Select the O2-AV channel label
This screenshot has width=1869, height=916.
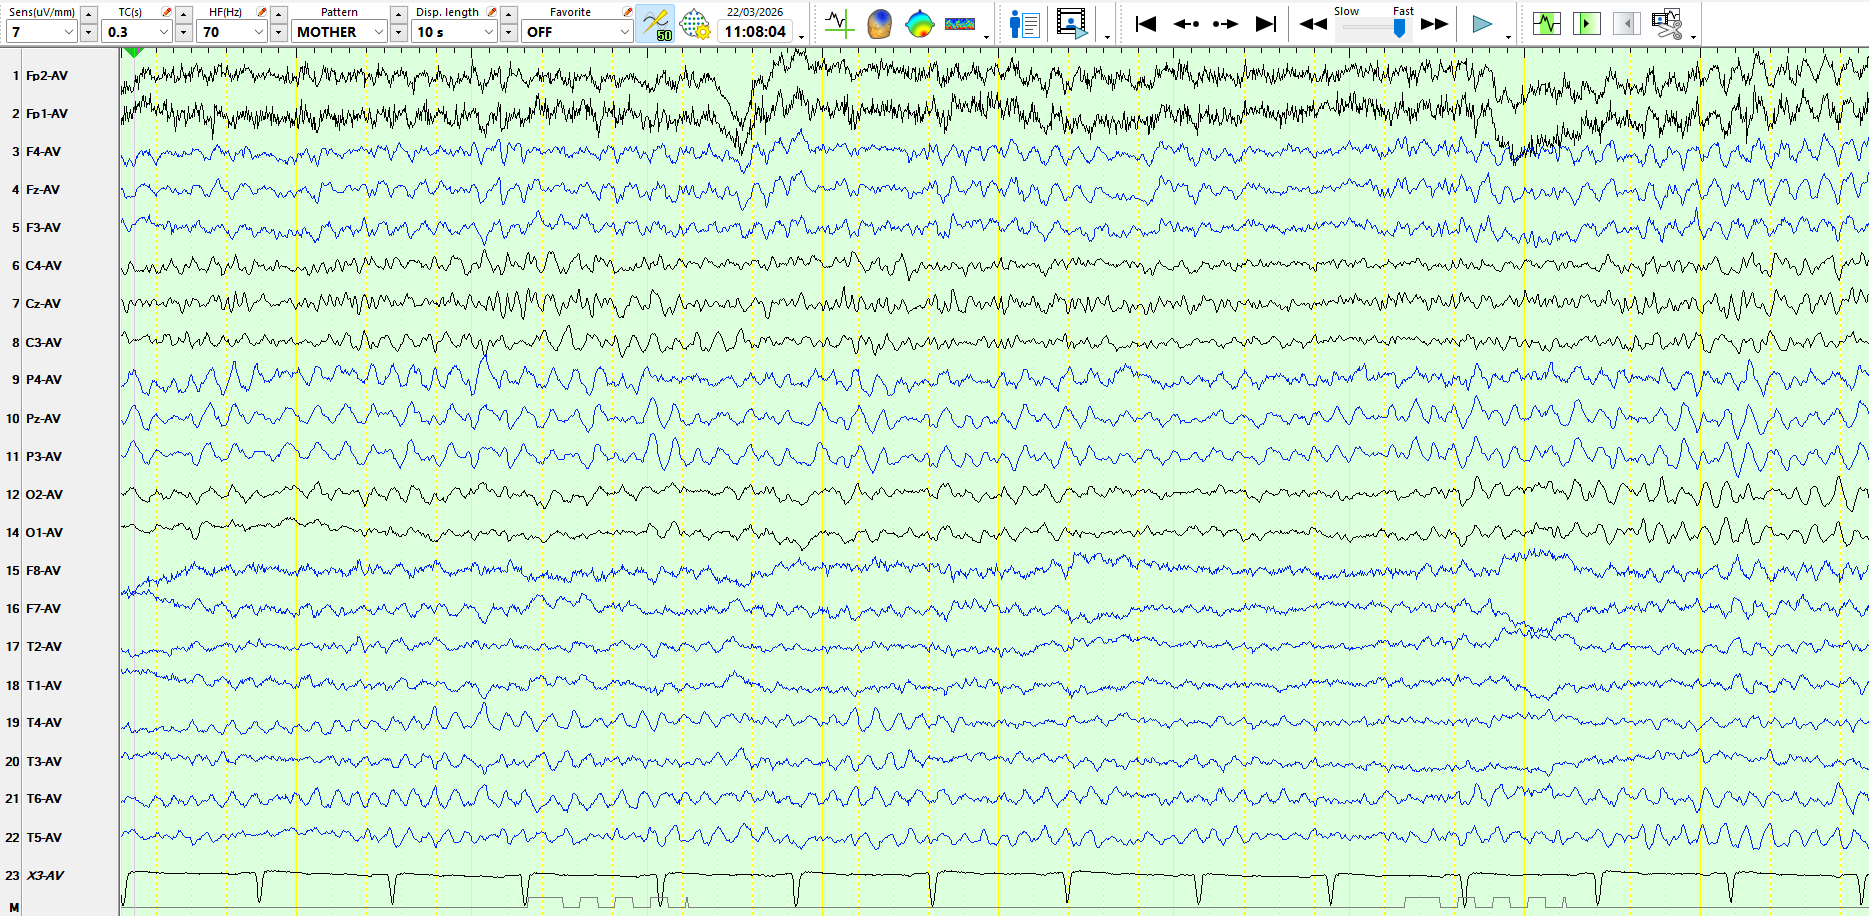(44, 494)
